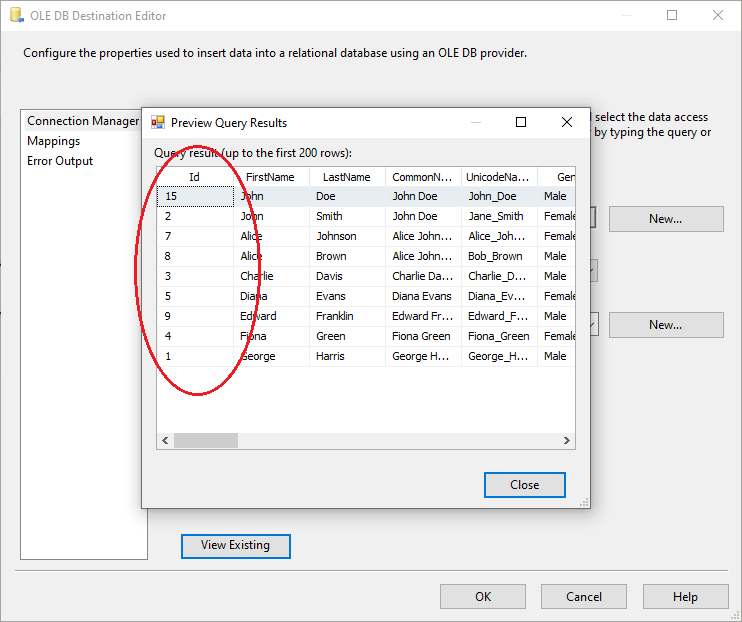Select the Mappings page
The width and height of the screenshot is (742, 622).
coord(54,141)
